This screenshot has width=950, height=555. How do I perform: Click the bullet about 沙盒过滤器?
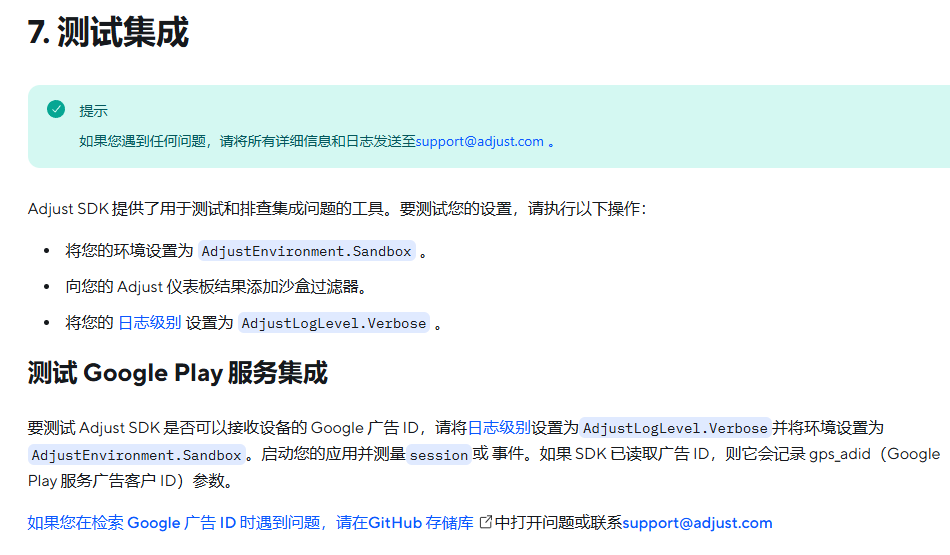(216, 287)
